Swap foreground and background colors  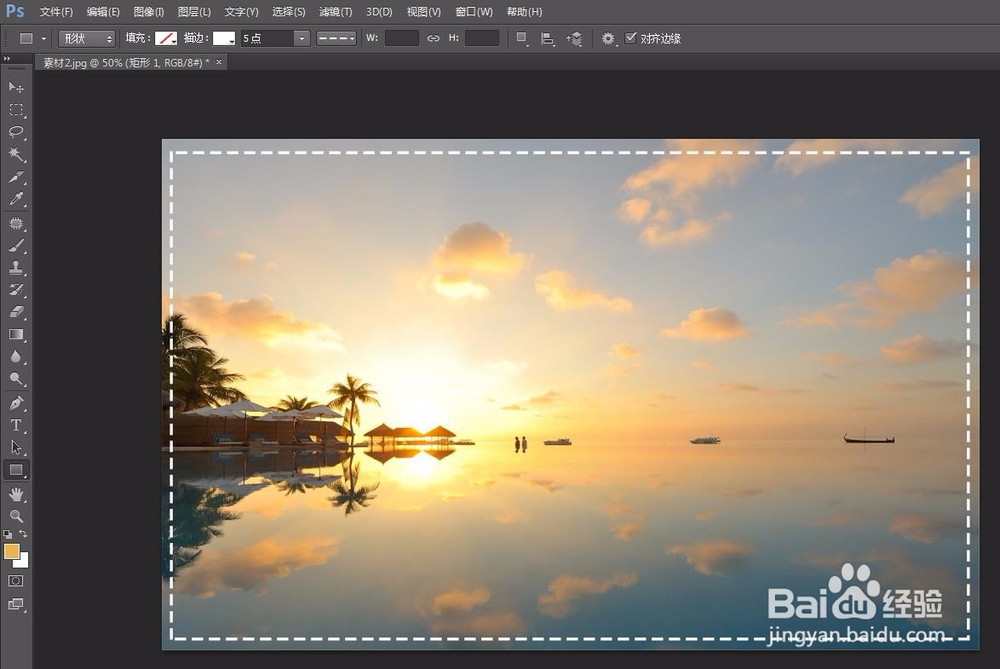(23, 534)
